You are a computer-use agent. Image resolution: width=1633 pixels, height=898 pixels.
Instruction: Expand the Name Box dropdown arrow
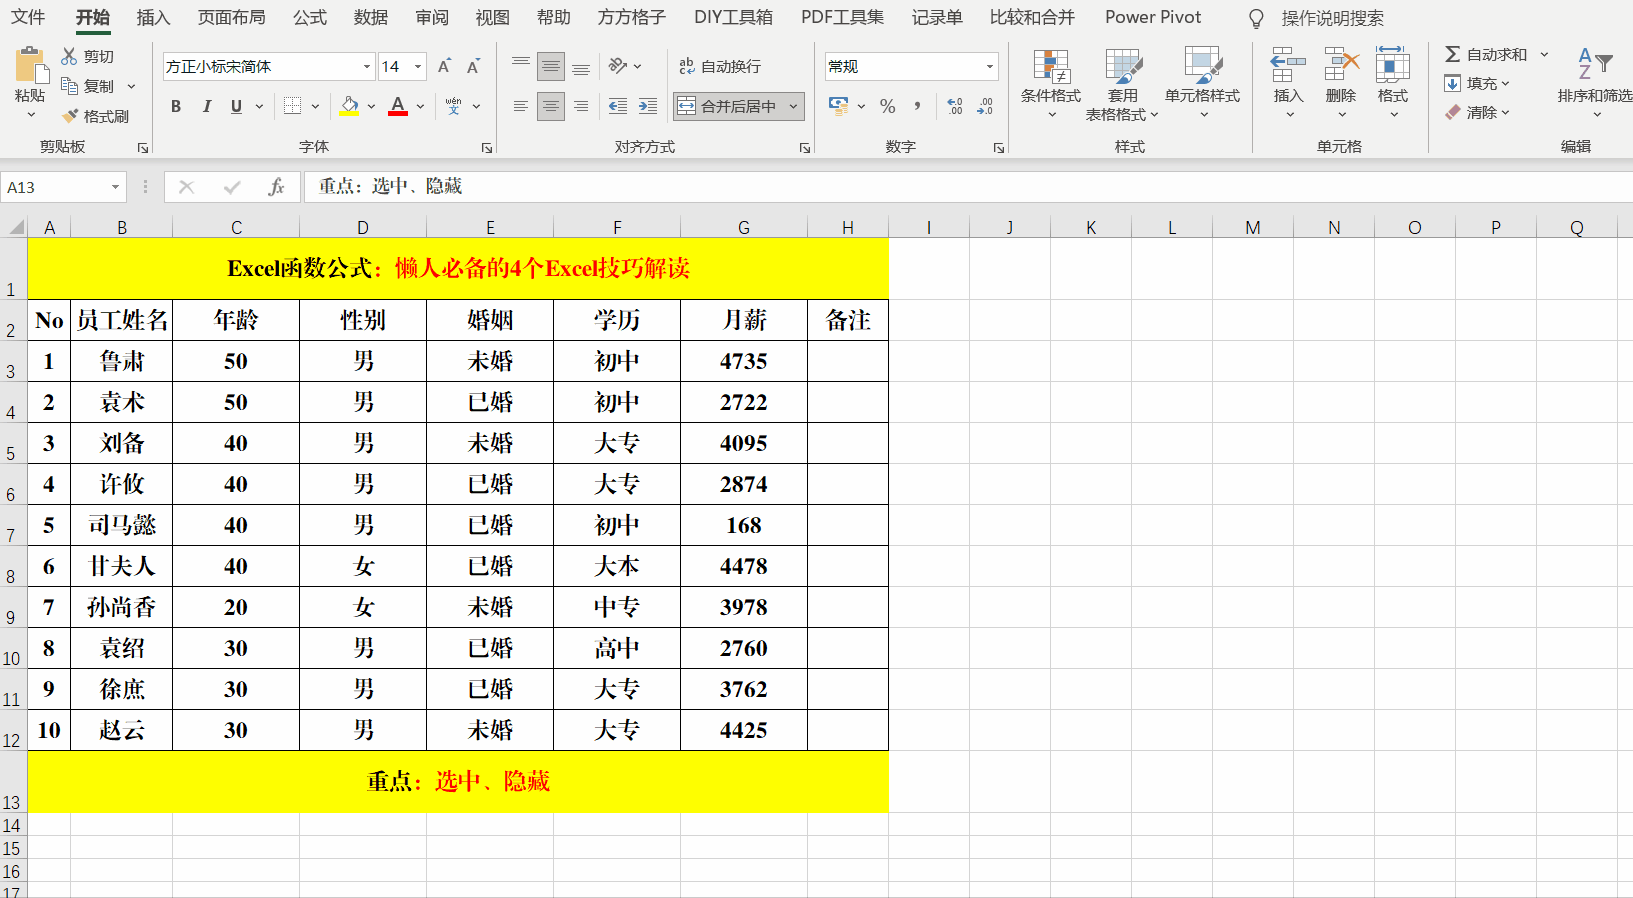point(115,187)
